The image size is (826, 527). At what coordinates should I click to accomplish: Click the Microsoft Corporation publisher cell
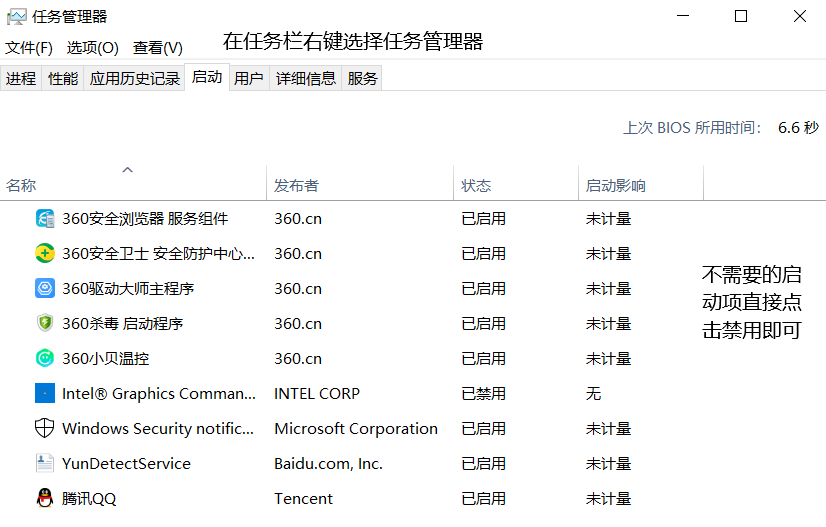click(x=356, y=428)
